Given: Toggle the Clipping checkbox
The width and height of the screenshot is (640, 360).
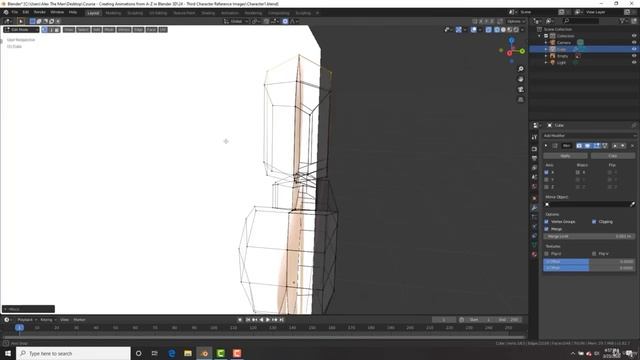Looking at the screenshot, I should (x=594, y=222).
